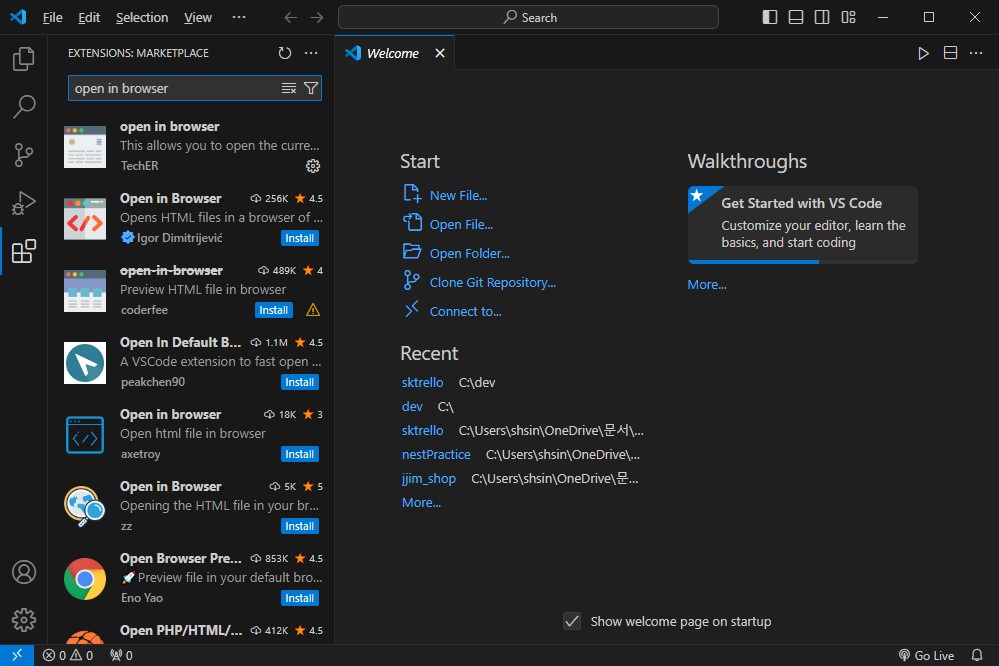Open the extension filter funnel menu
The width and height of the screenshot is (999, 666).
311,88
